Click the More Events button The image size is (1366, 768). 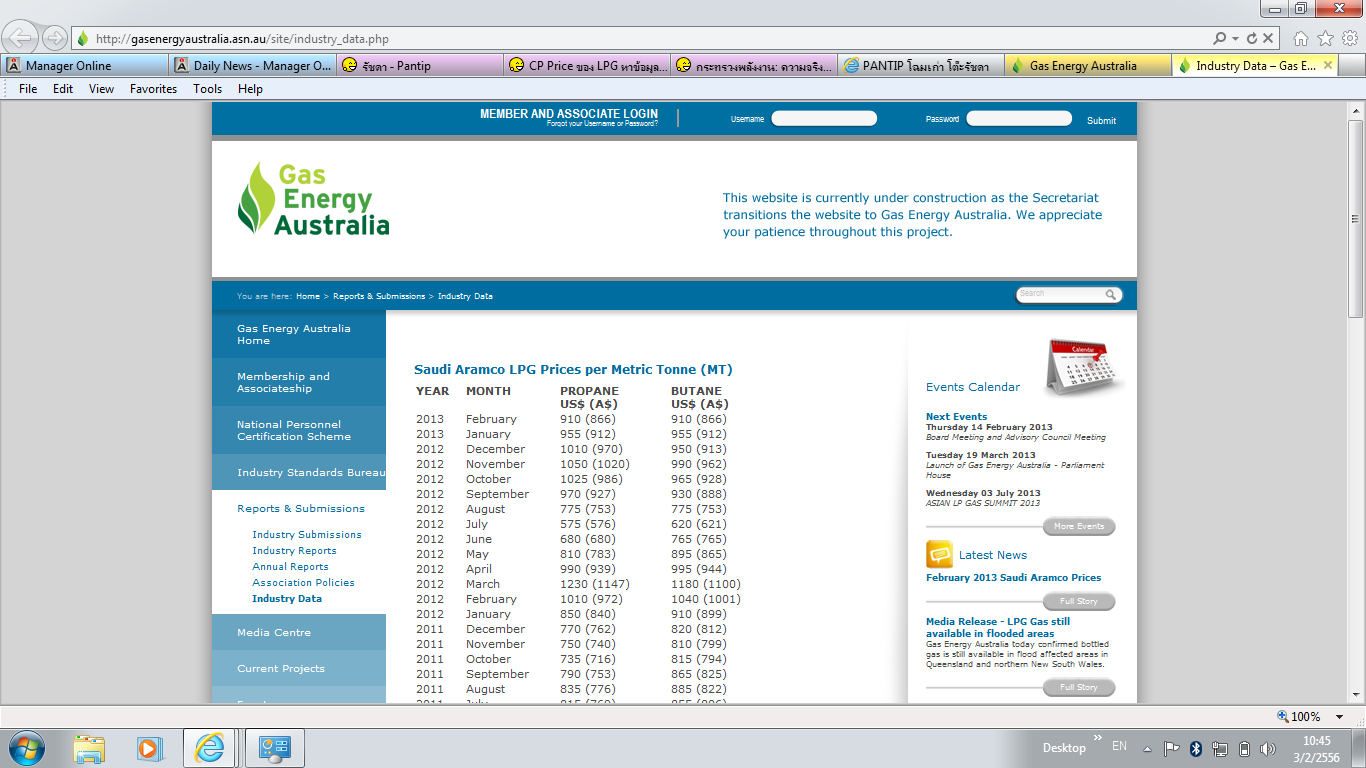coord(1079,526)
